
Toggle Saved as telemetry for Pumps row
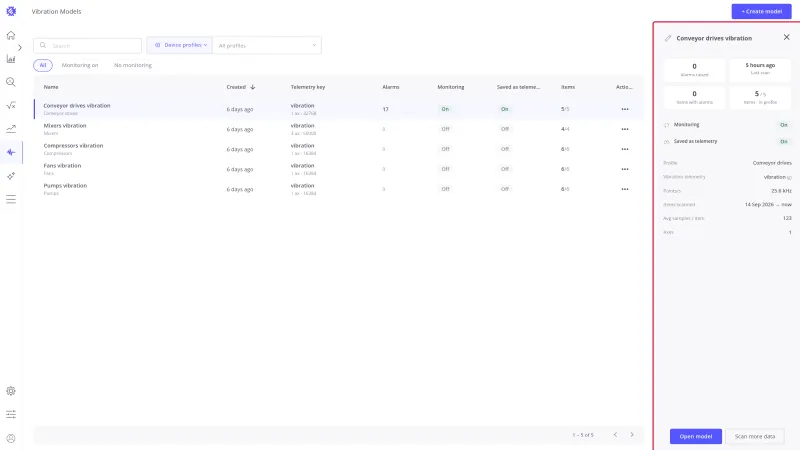[505, 189]
